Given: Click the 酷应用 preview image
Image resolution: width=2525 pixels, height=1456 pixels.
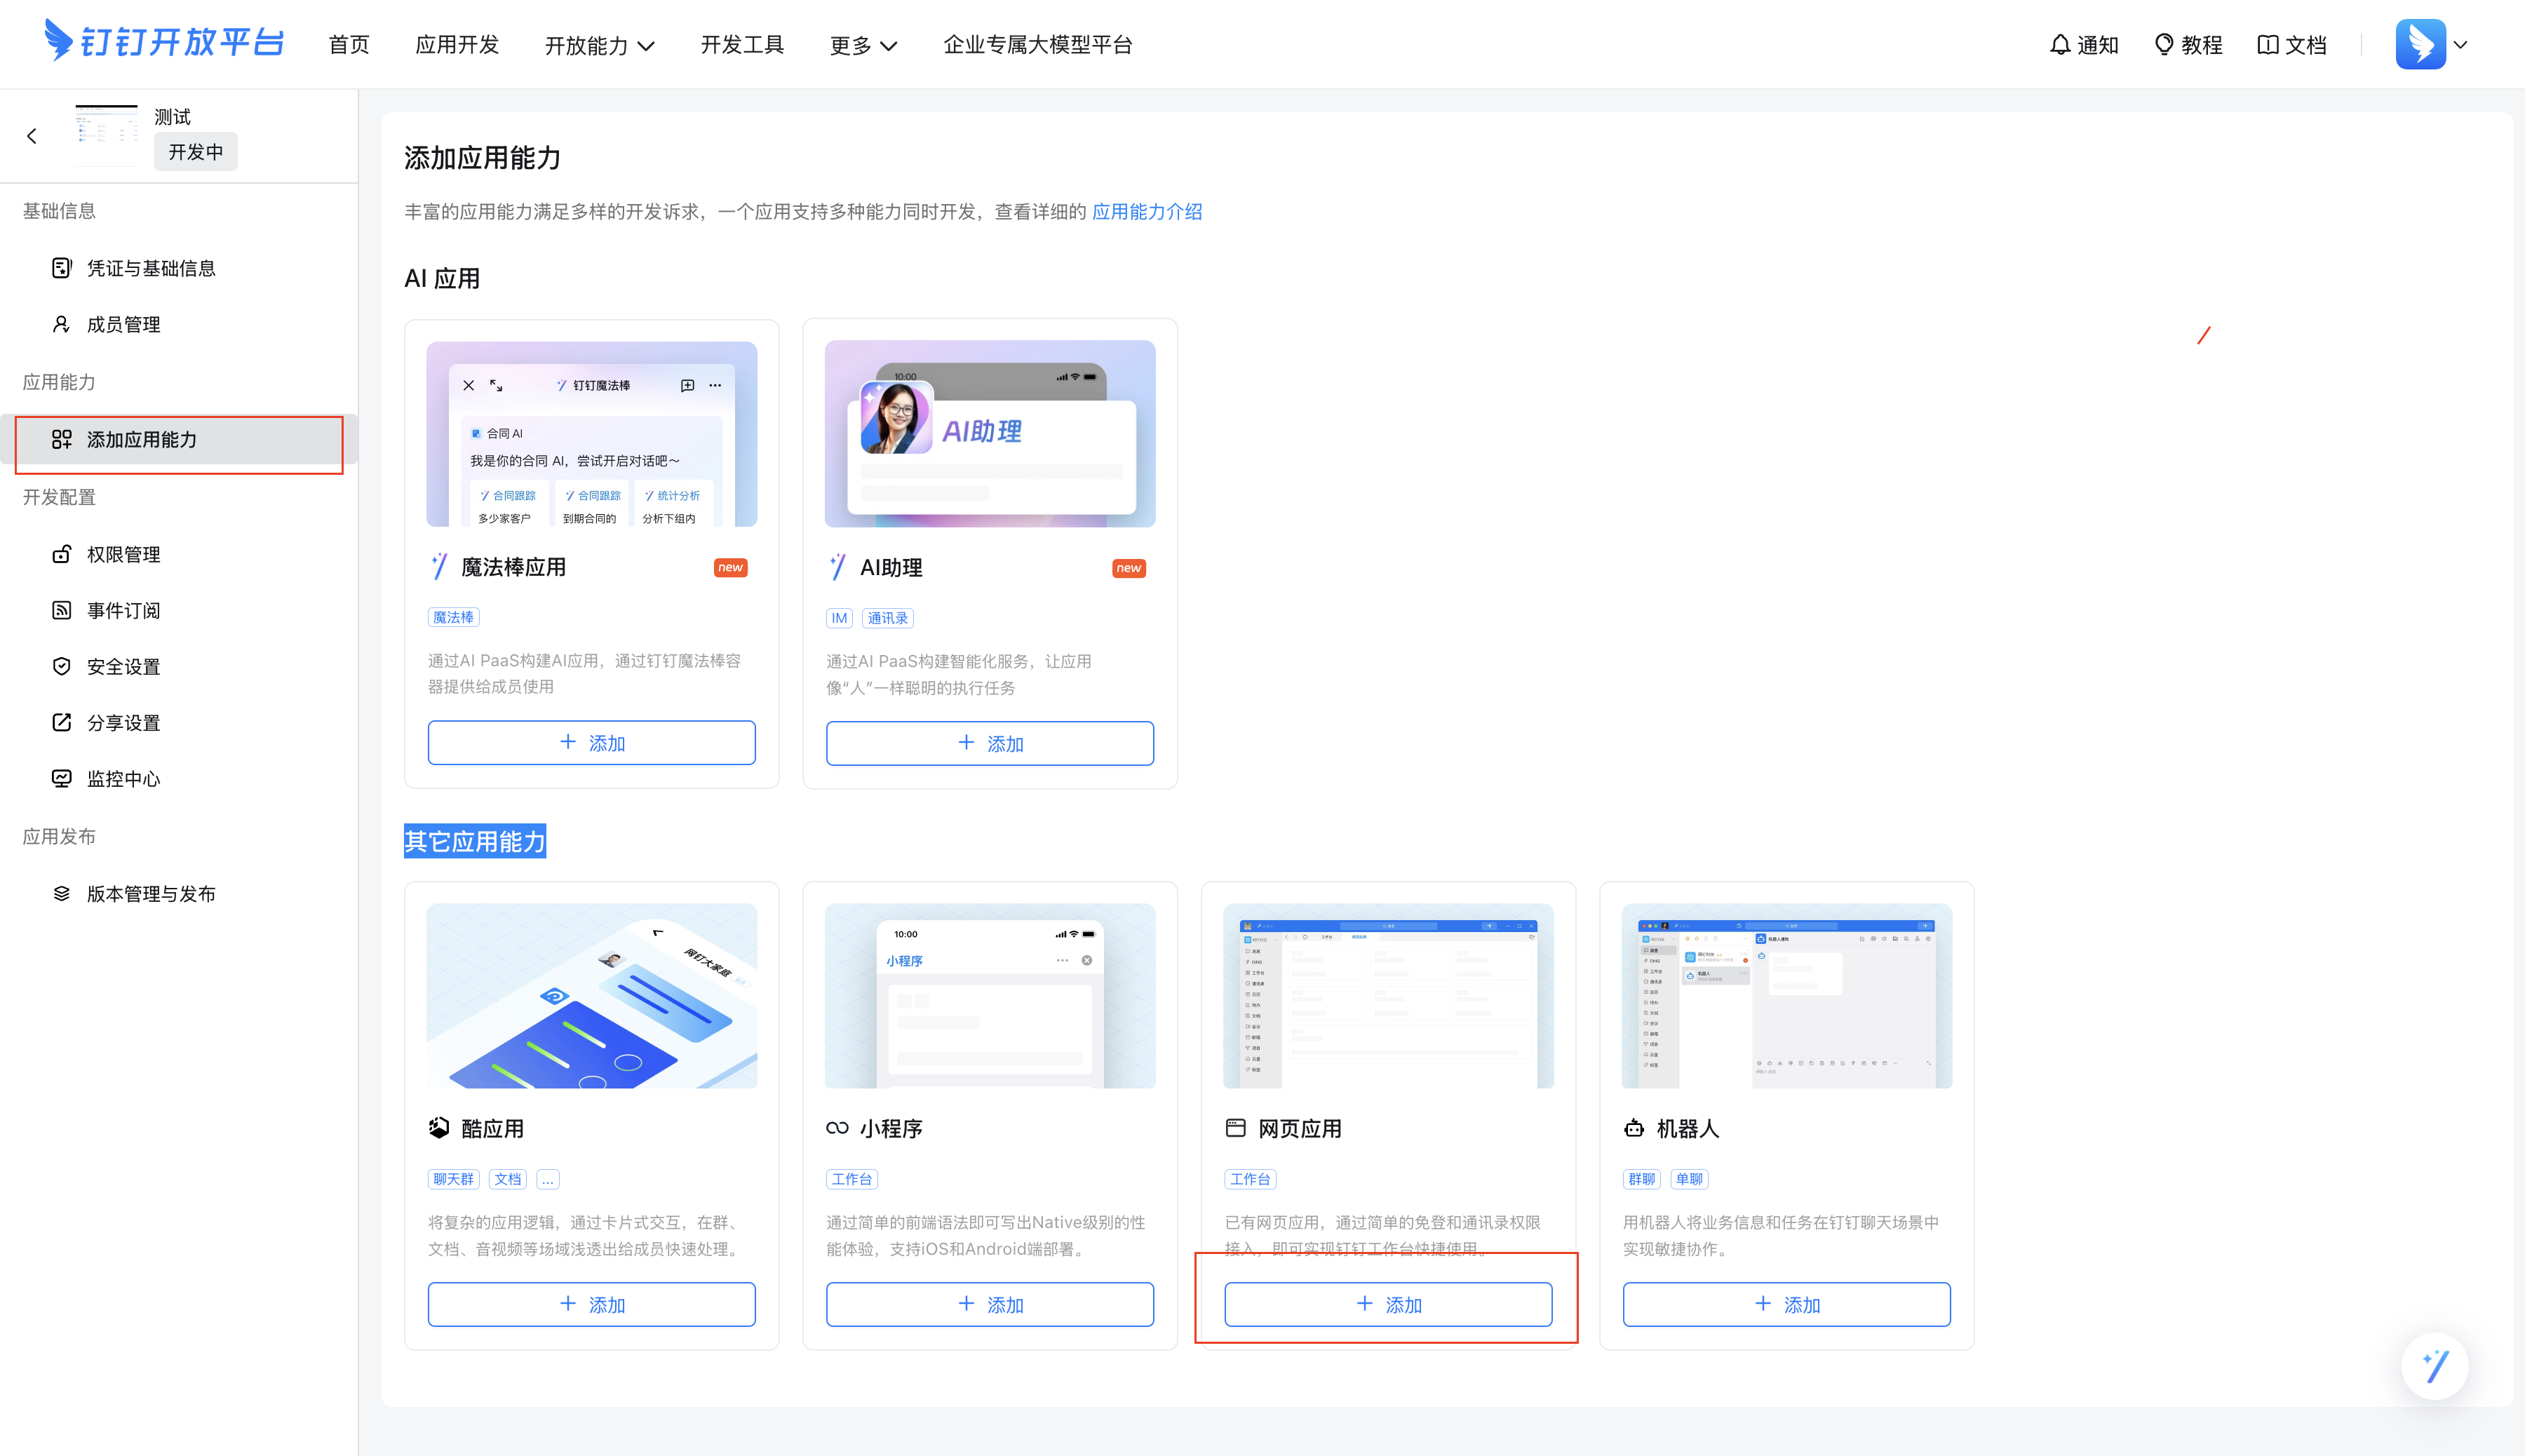Looking at the screenshot, I should (591, 995).
